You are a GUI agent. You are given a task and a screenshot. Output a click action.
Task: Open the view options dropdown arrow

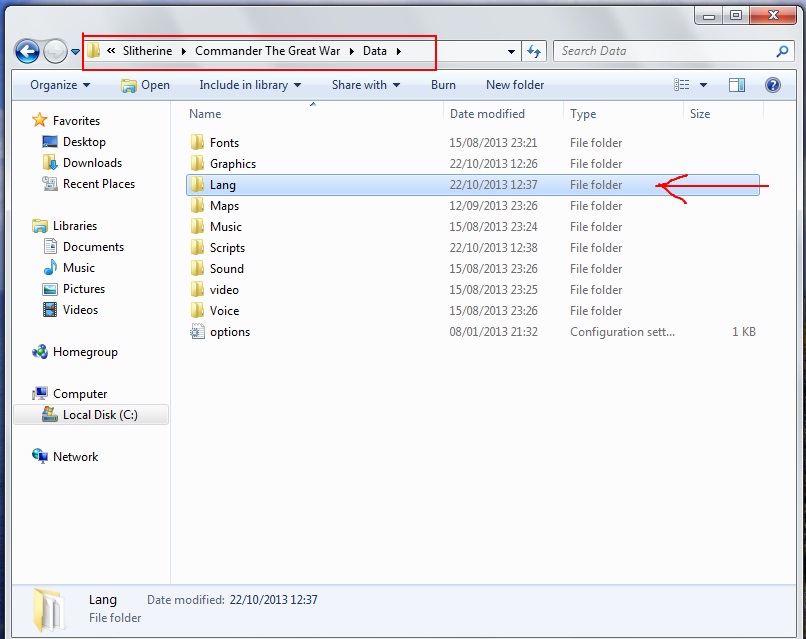[703, 85]
